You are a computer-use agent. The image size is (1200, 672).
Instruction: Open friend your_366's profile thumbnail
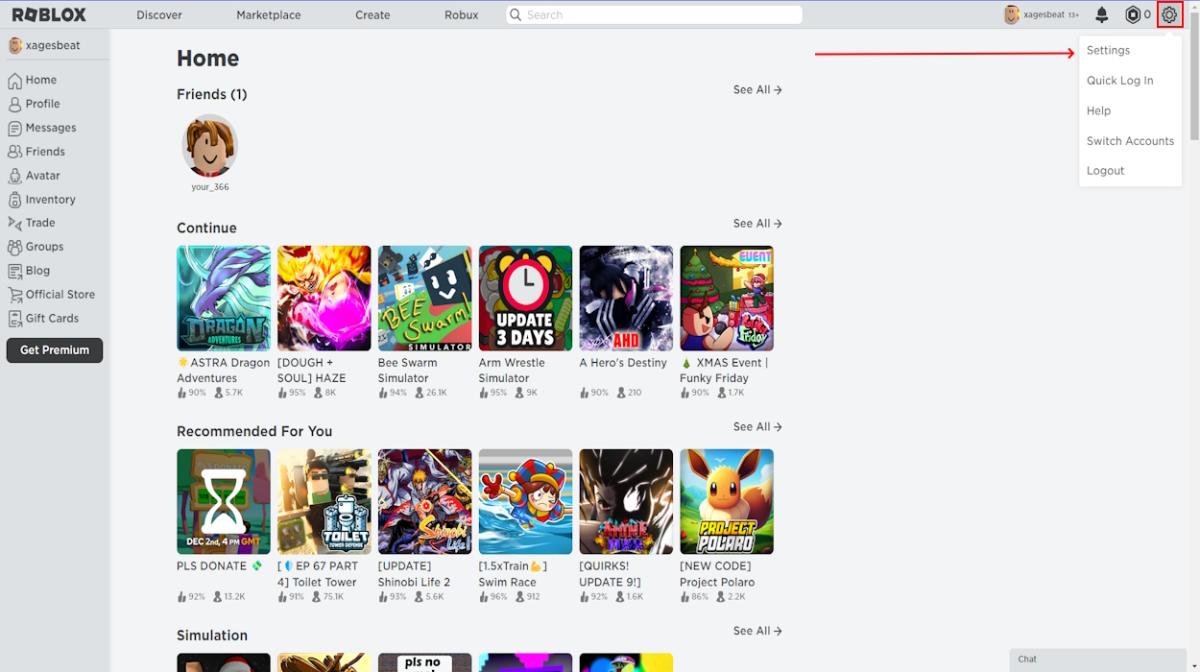tap(210, 148)
